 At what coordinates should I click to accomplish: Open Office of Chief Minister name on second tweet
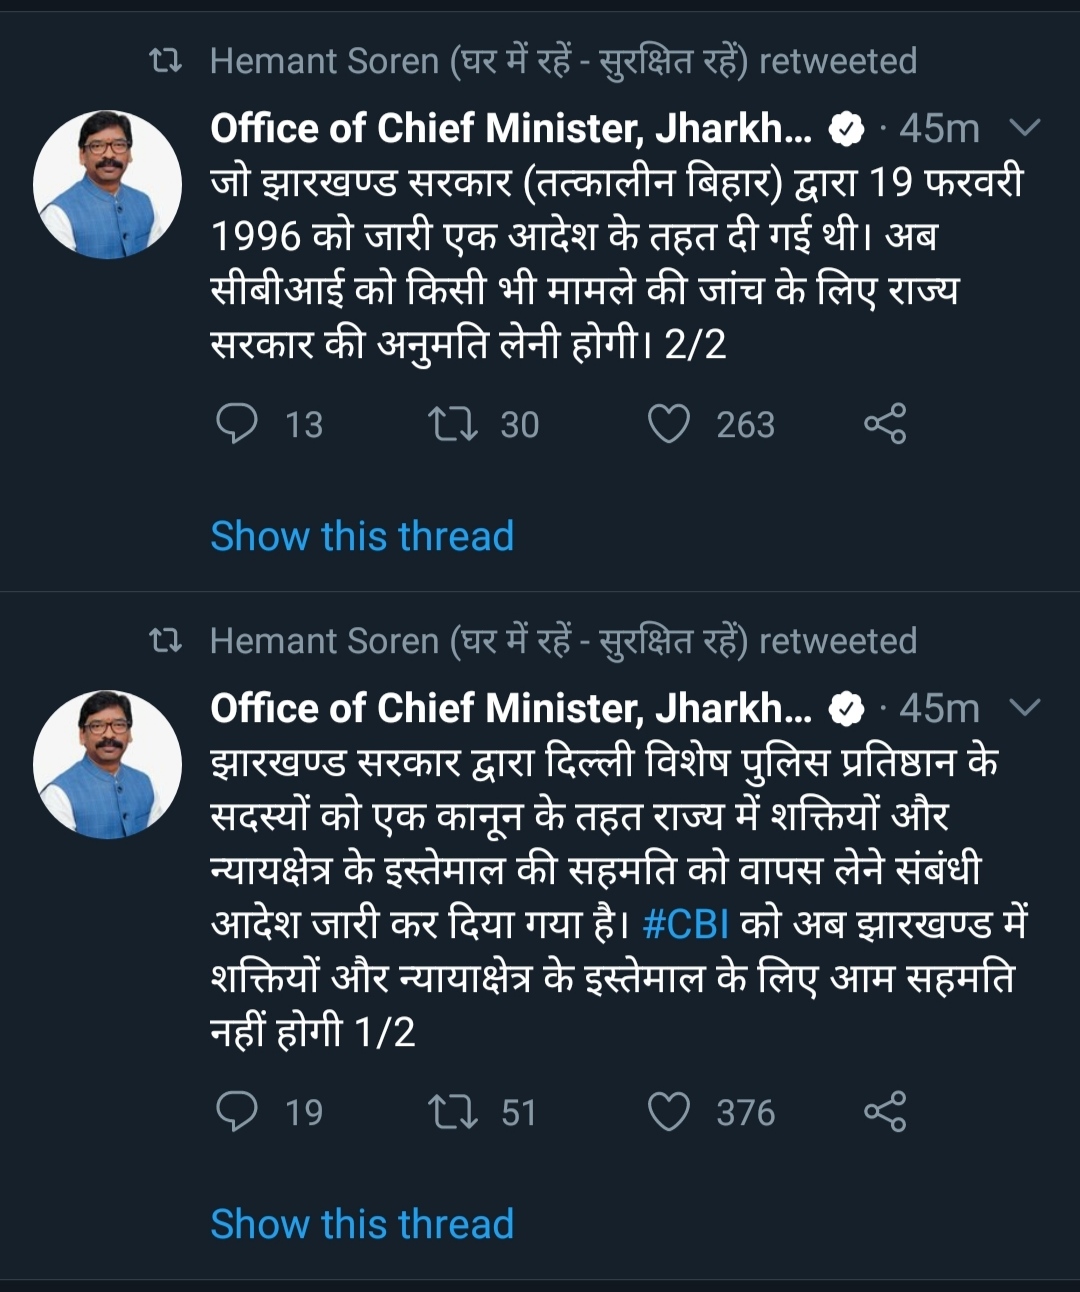pyautogui.click(x=510, y=708)
